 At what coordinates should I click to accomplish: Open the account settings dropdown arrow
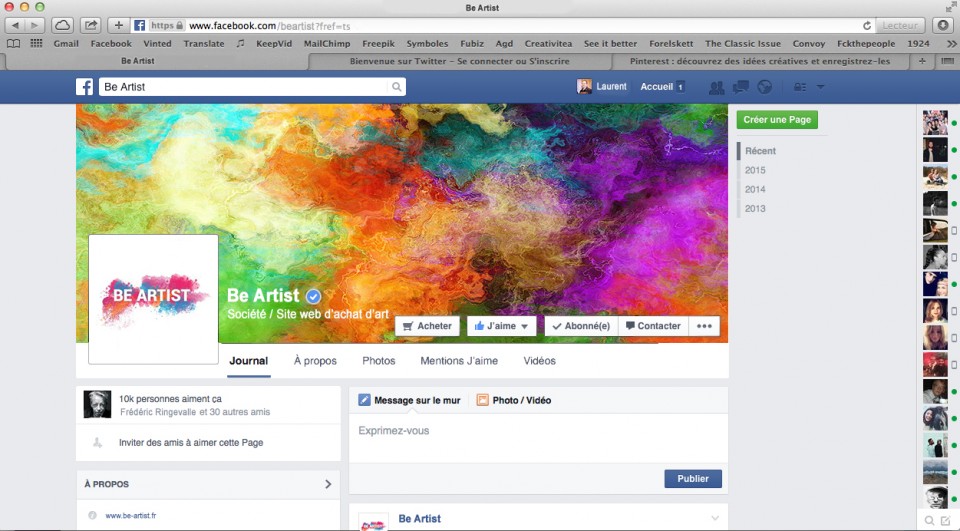[821, 87]
